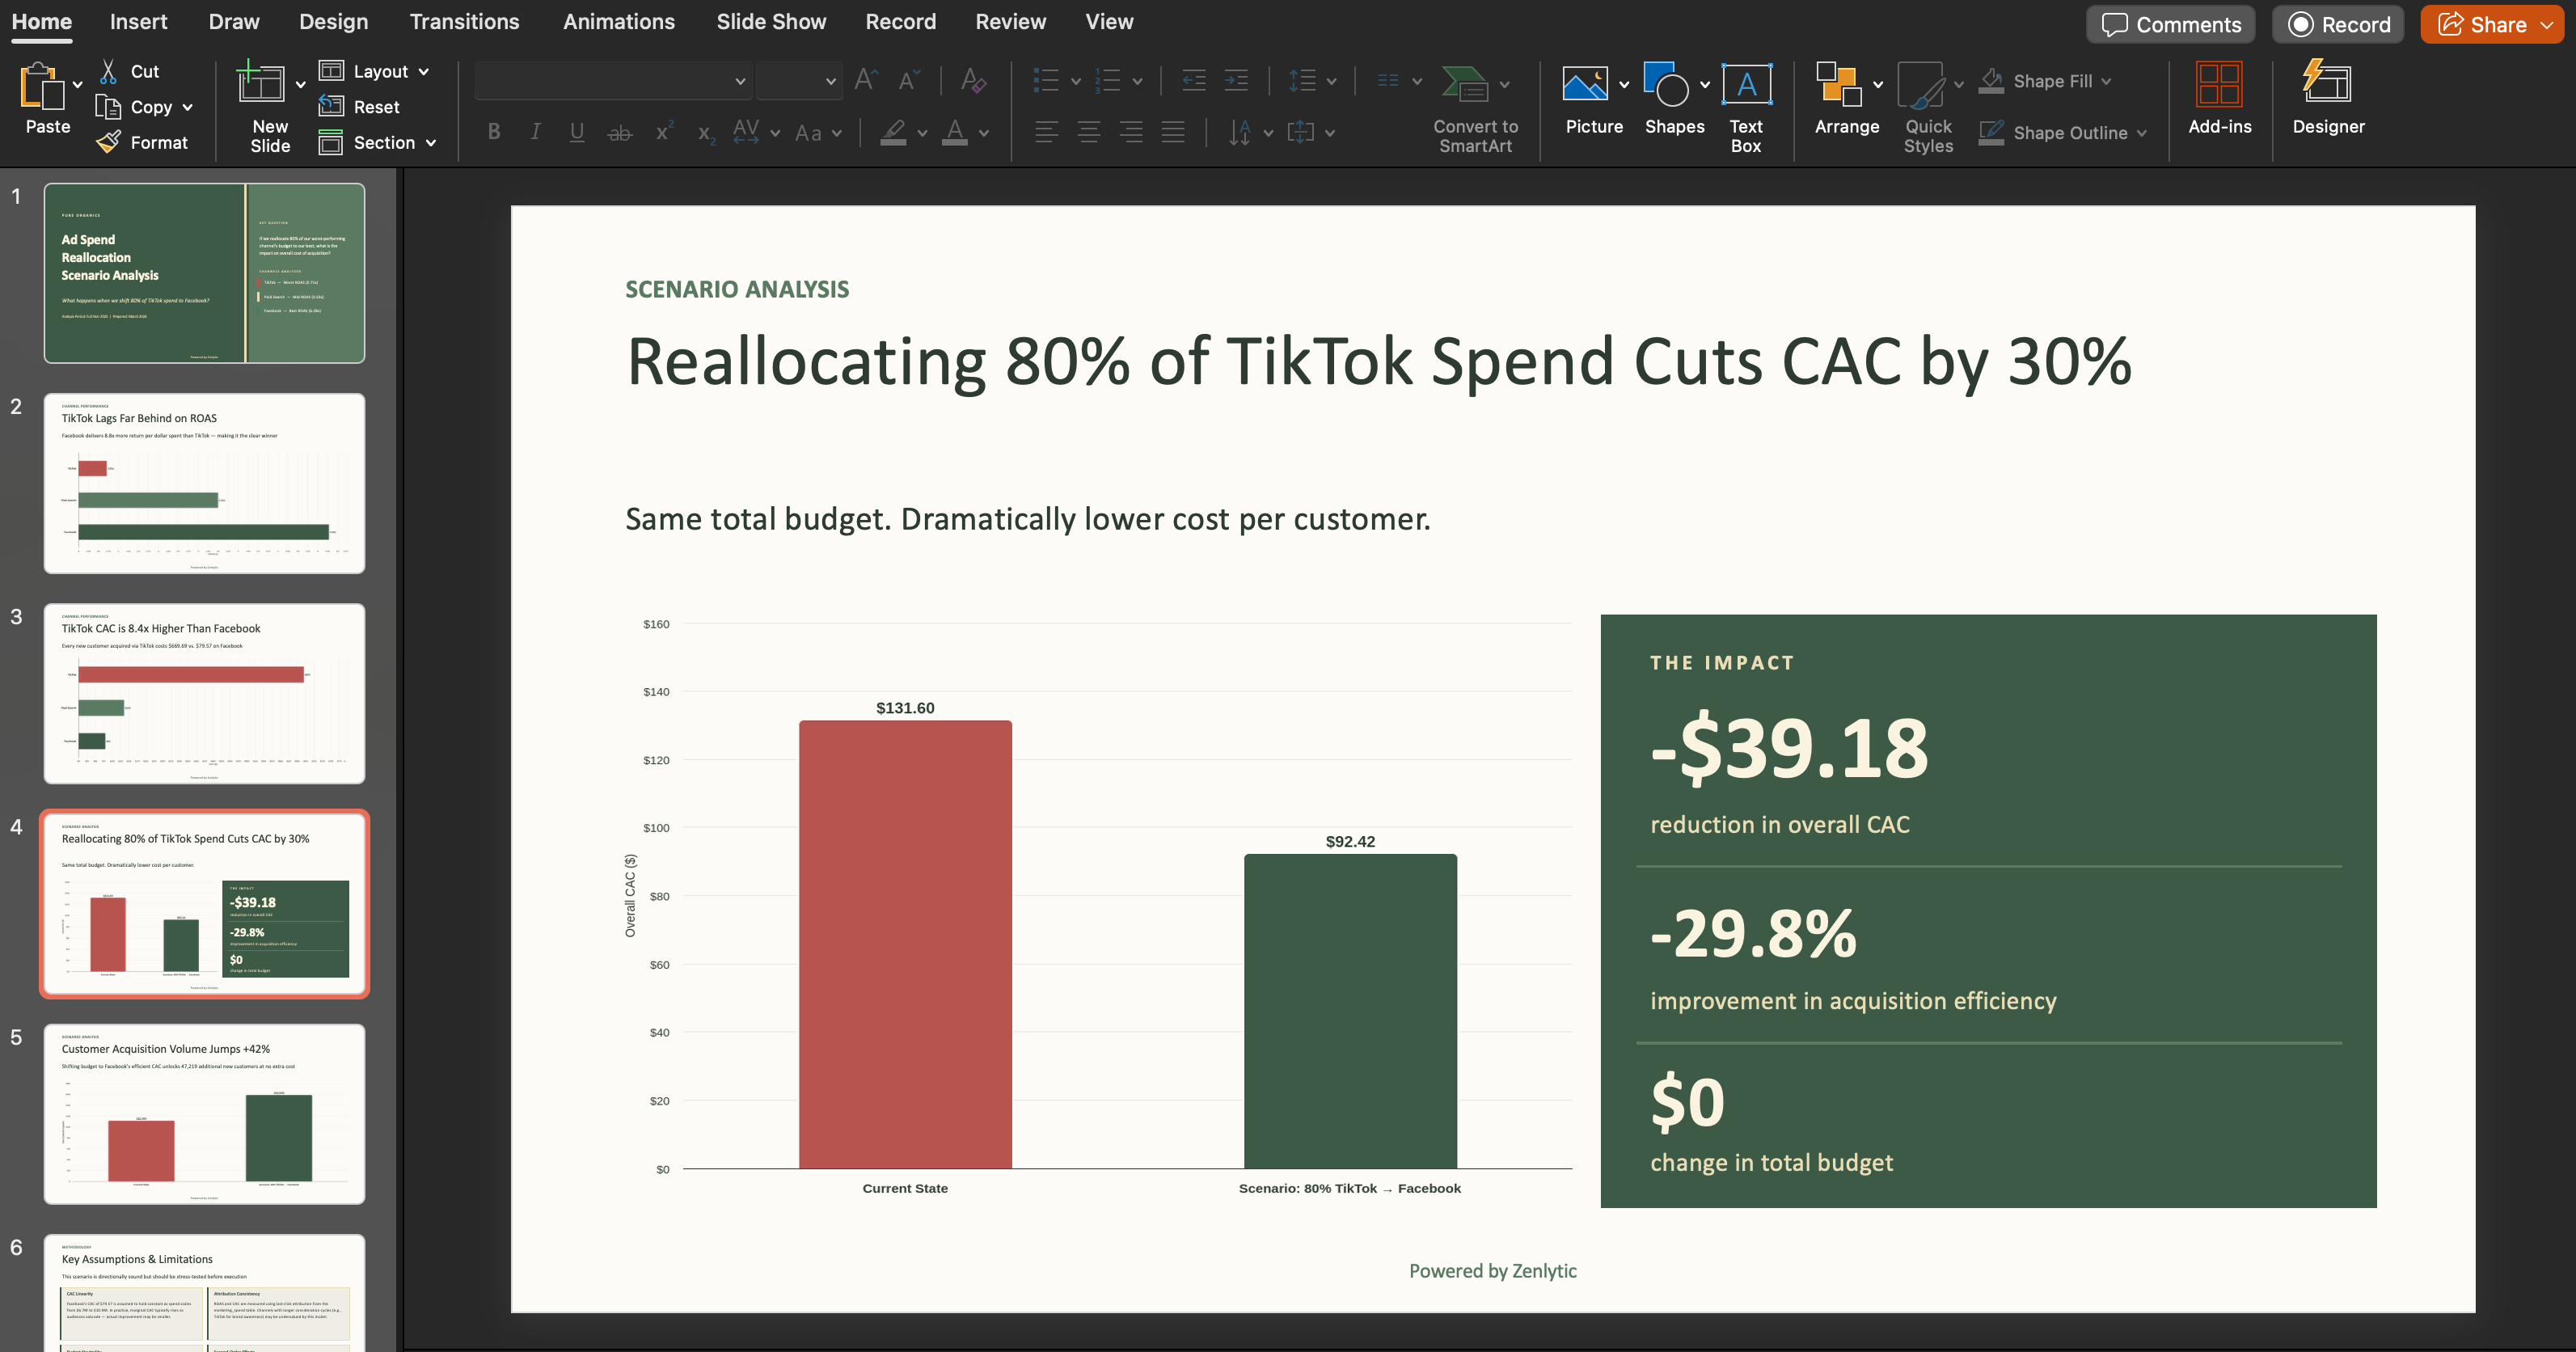Click 'Powered by Zenlytic' footer text
The image size is (2576, 1352).
[1492, 1271]
